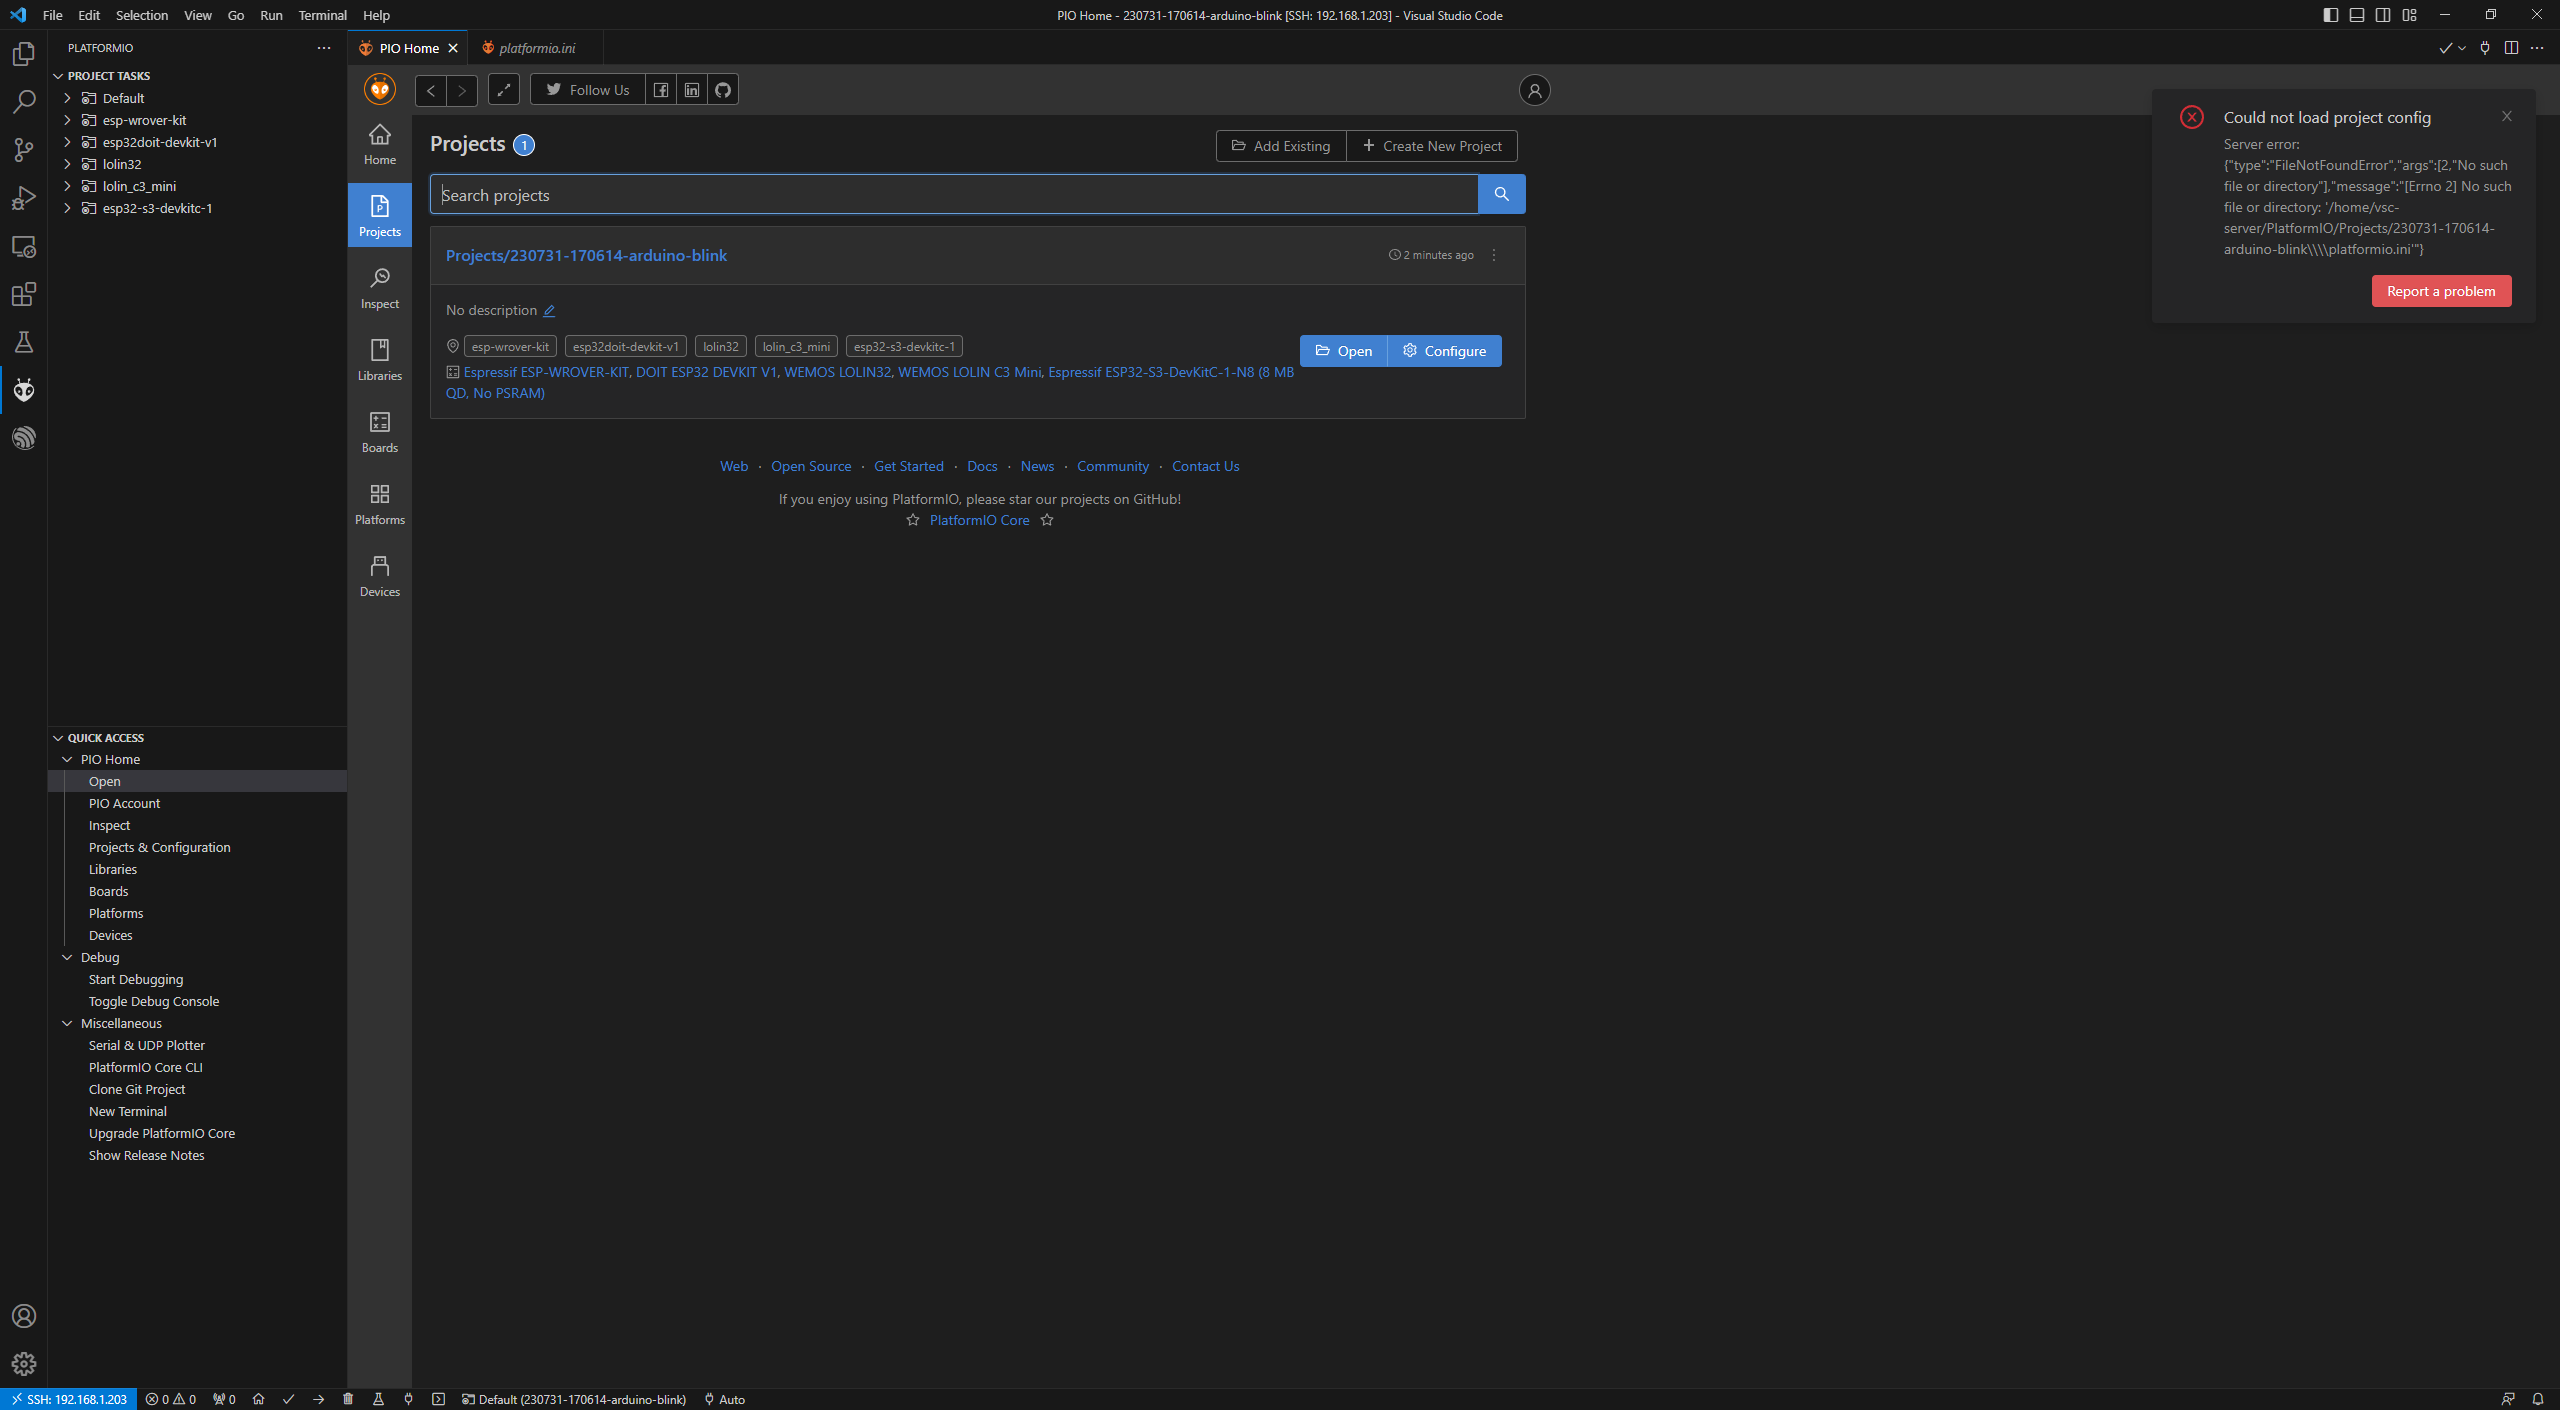Click inside the Search projects field

coord(950,194)
